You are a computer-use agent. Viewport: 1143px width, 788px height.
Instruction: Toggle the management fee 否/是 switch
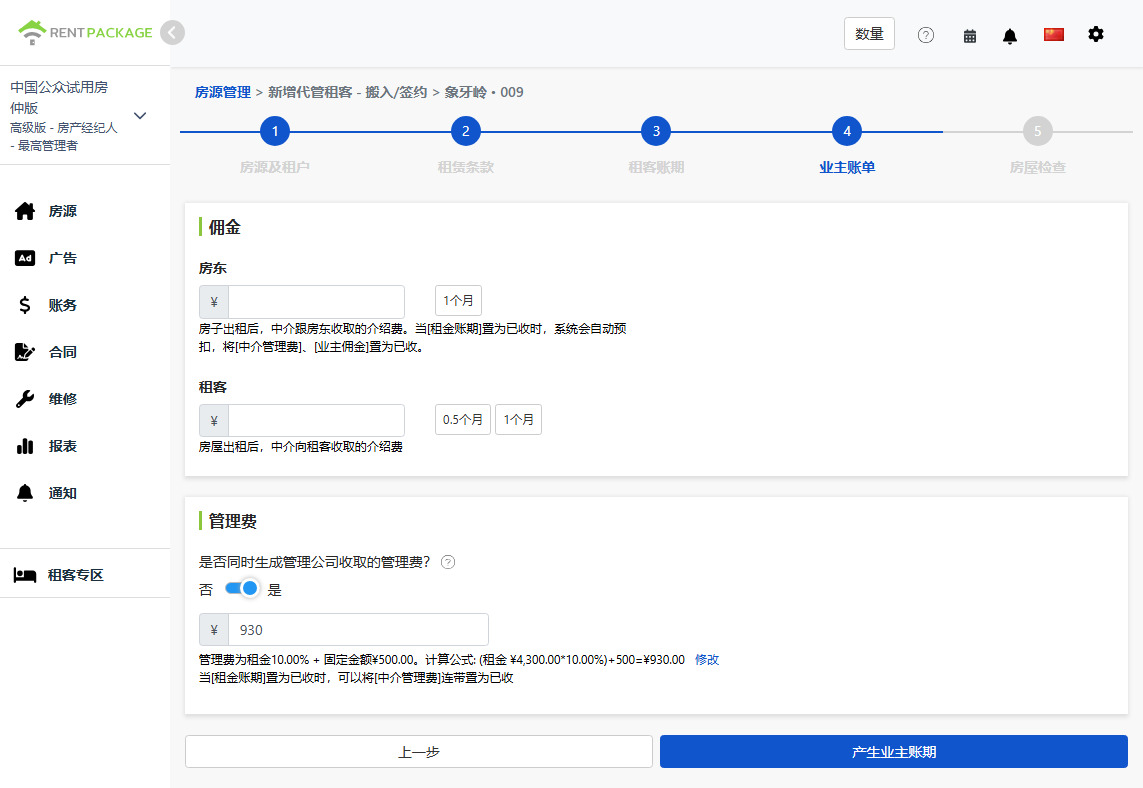(x=242, y=588)
